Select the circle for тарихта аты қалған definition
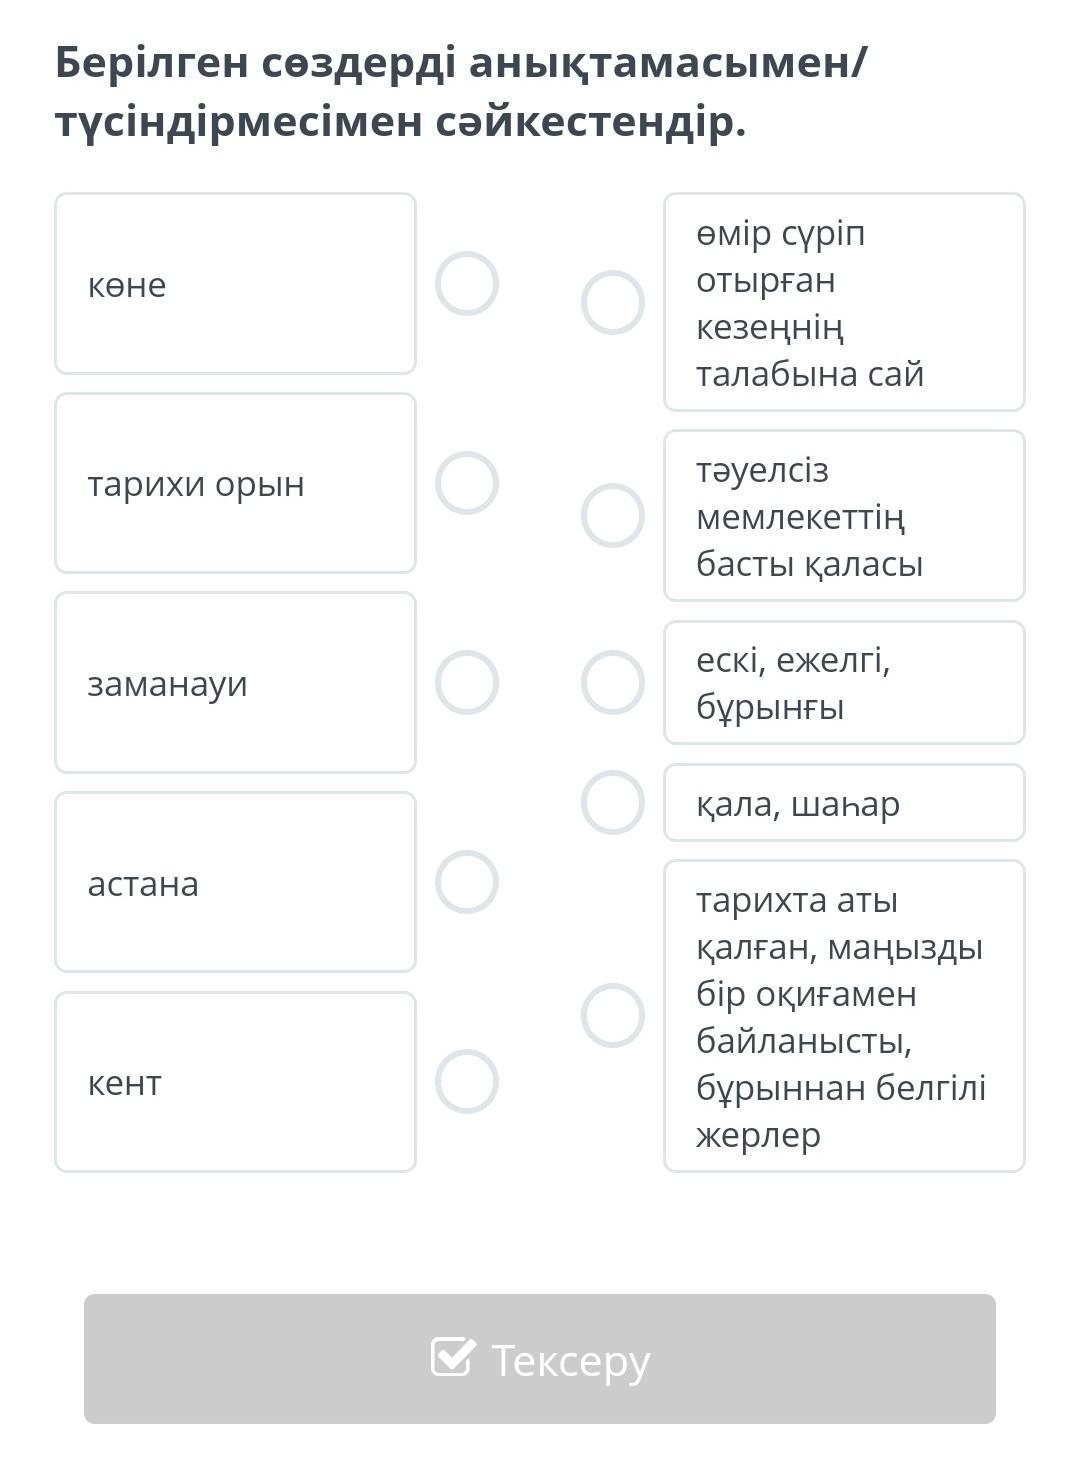The image size is (1080, 1474). click(x=613, y=1016)
